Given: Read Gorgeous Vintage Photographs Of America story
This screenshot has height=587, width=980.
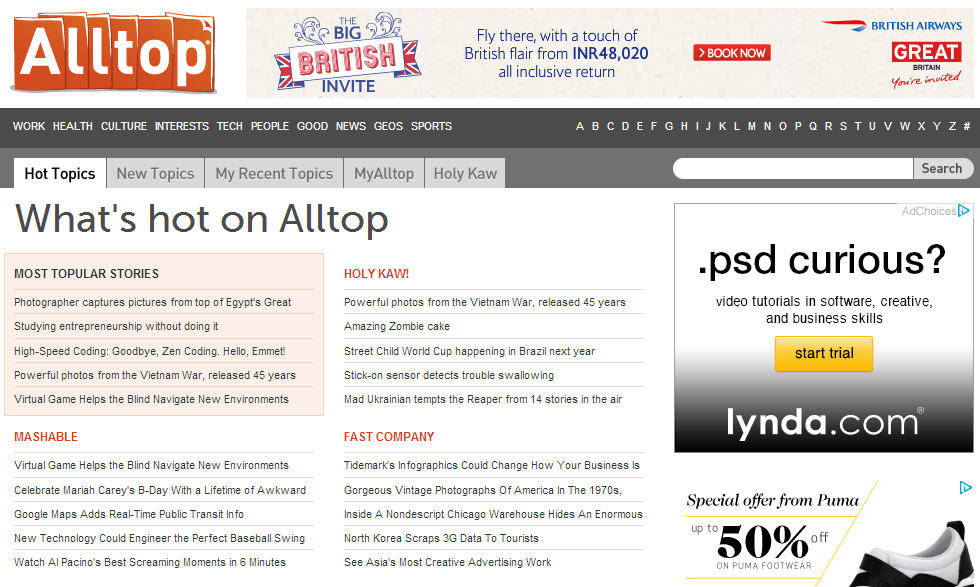Looking at the screenshot, I should [x=482, y=491].
